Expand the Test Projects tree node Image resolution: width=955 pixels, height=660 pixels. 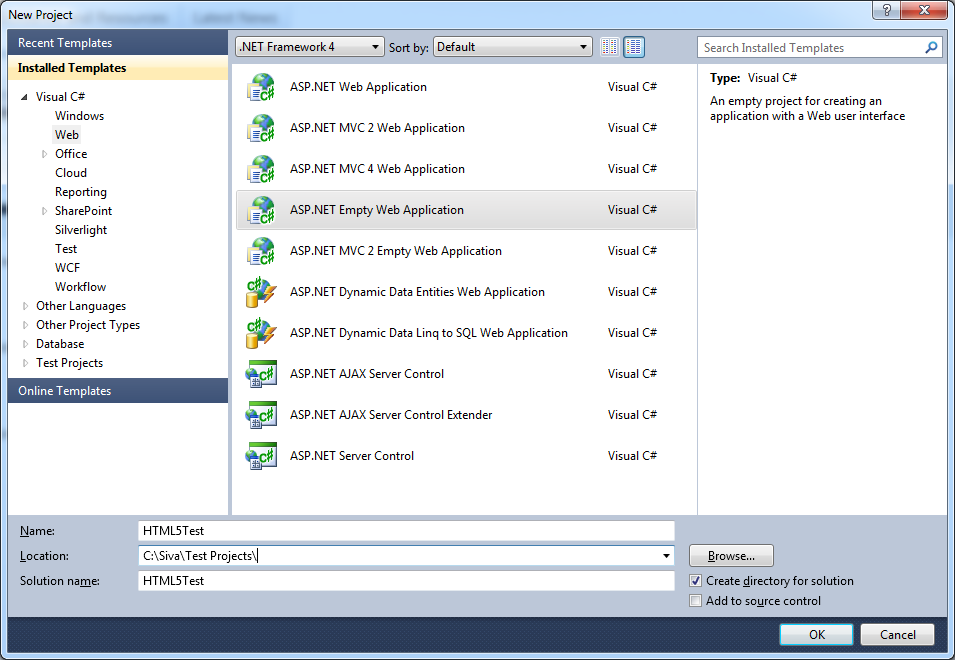pos(25,363)
